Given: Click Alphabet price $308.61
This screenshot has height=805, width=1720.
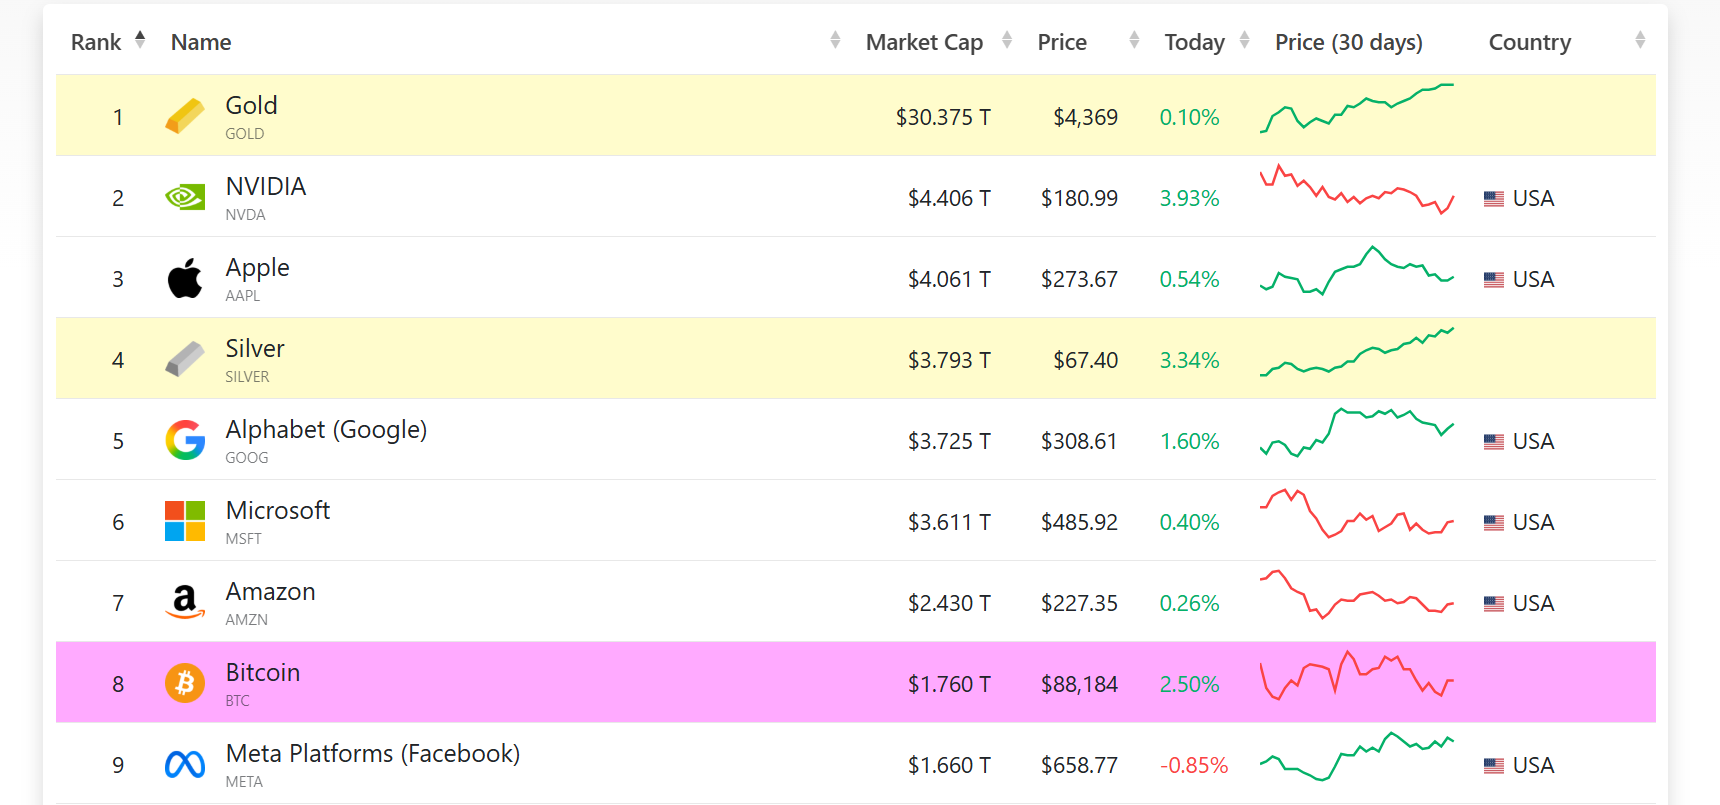Looking at the screenshot, I should [x=1079, y=441].
